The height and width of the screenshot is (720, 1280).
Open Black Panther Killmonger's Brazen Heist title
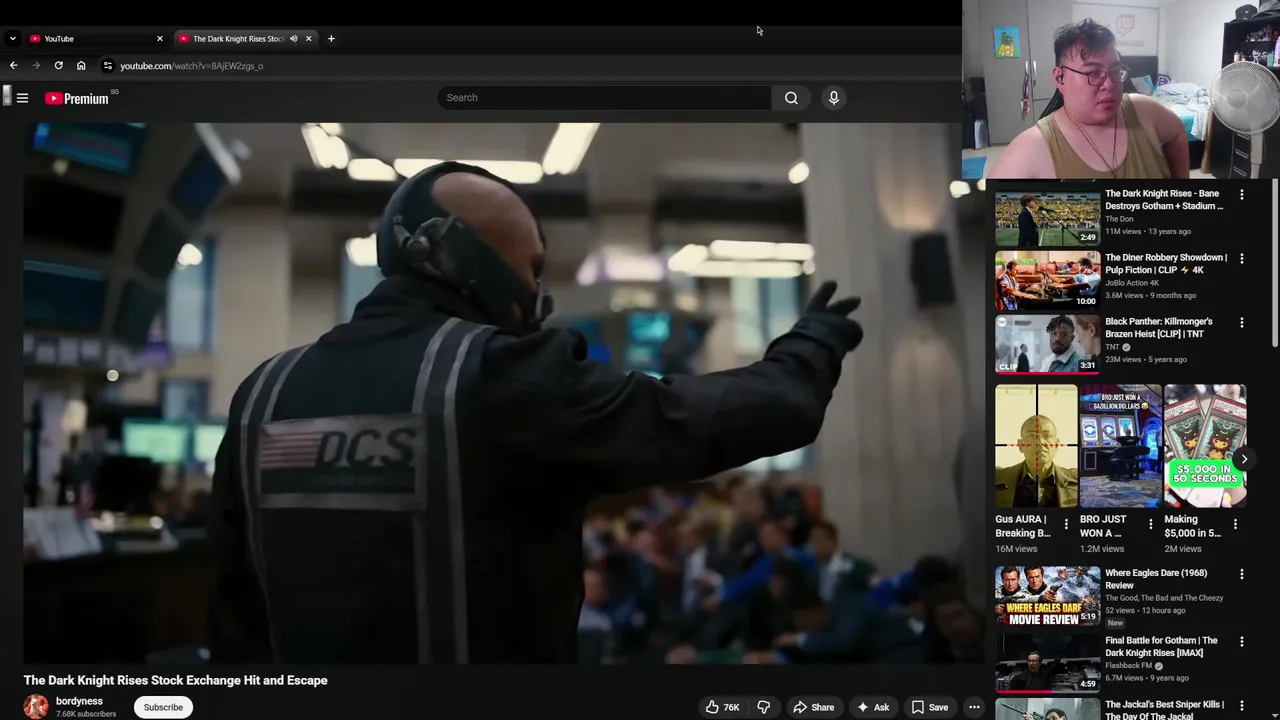(1159, 328)
